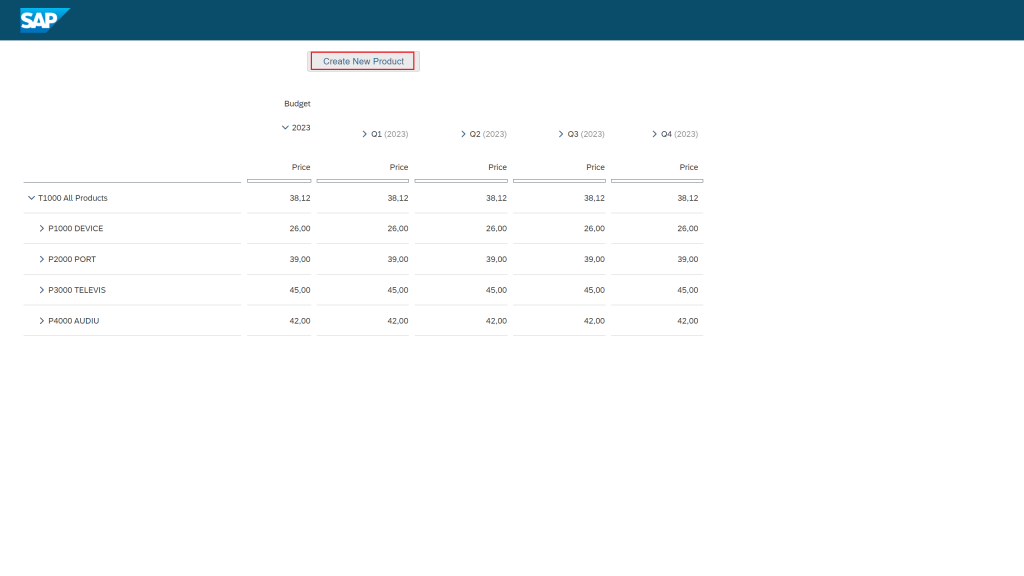Expand the Q2 (2023) column

click(463, 134)
